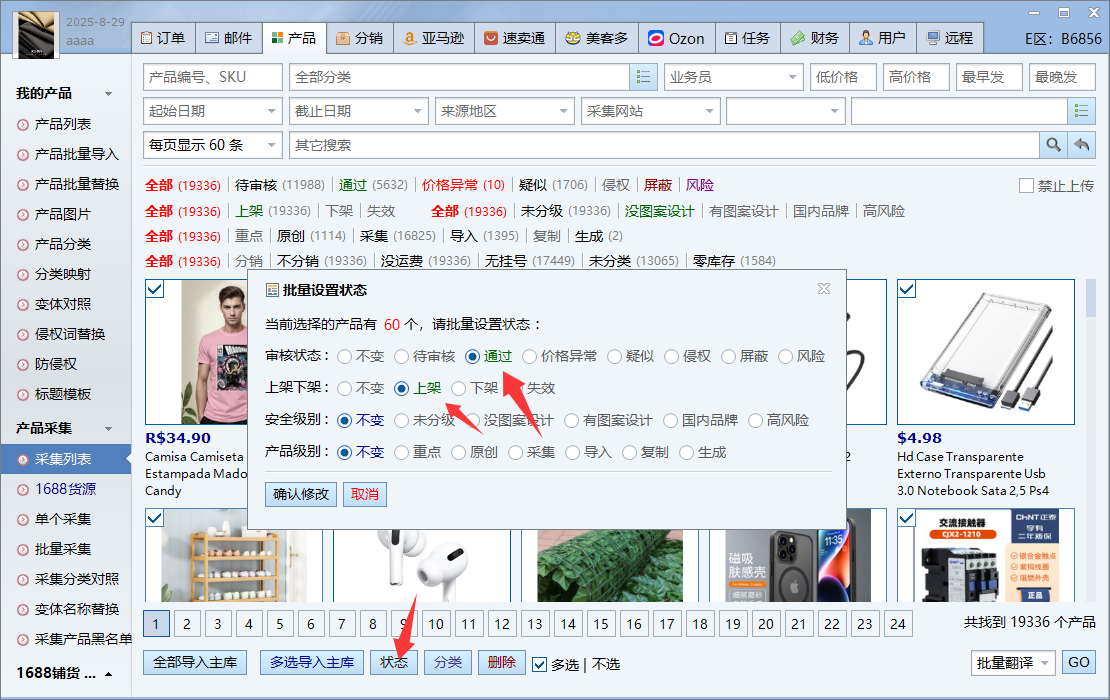Click the reset arrow icon beside search
This screenshot has height=700, width=1110.
click(1081, 145)
